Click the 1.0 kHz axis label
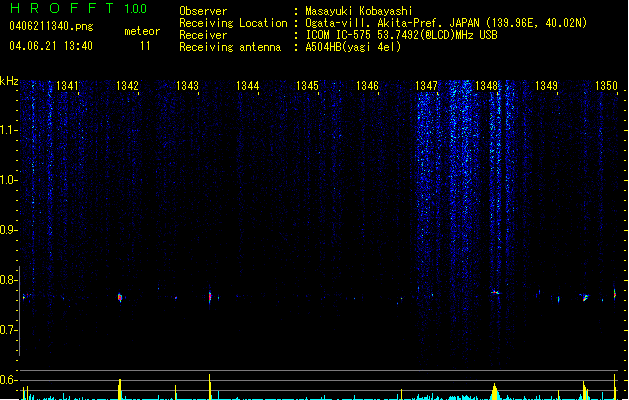Viewport: 629px width, 400px height. tap(7, 180)
